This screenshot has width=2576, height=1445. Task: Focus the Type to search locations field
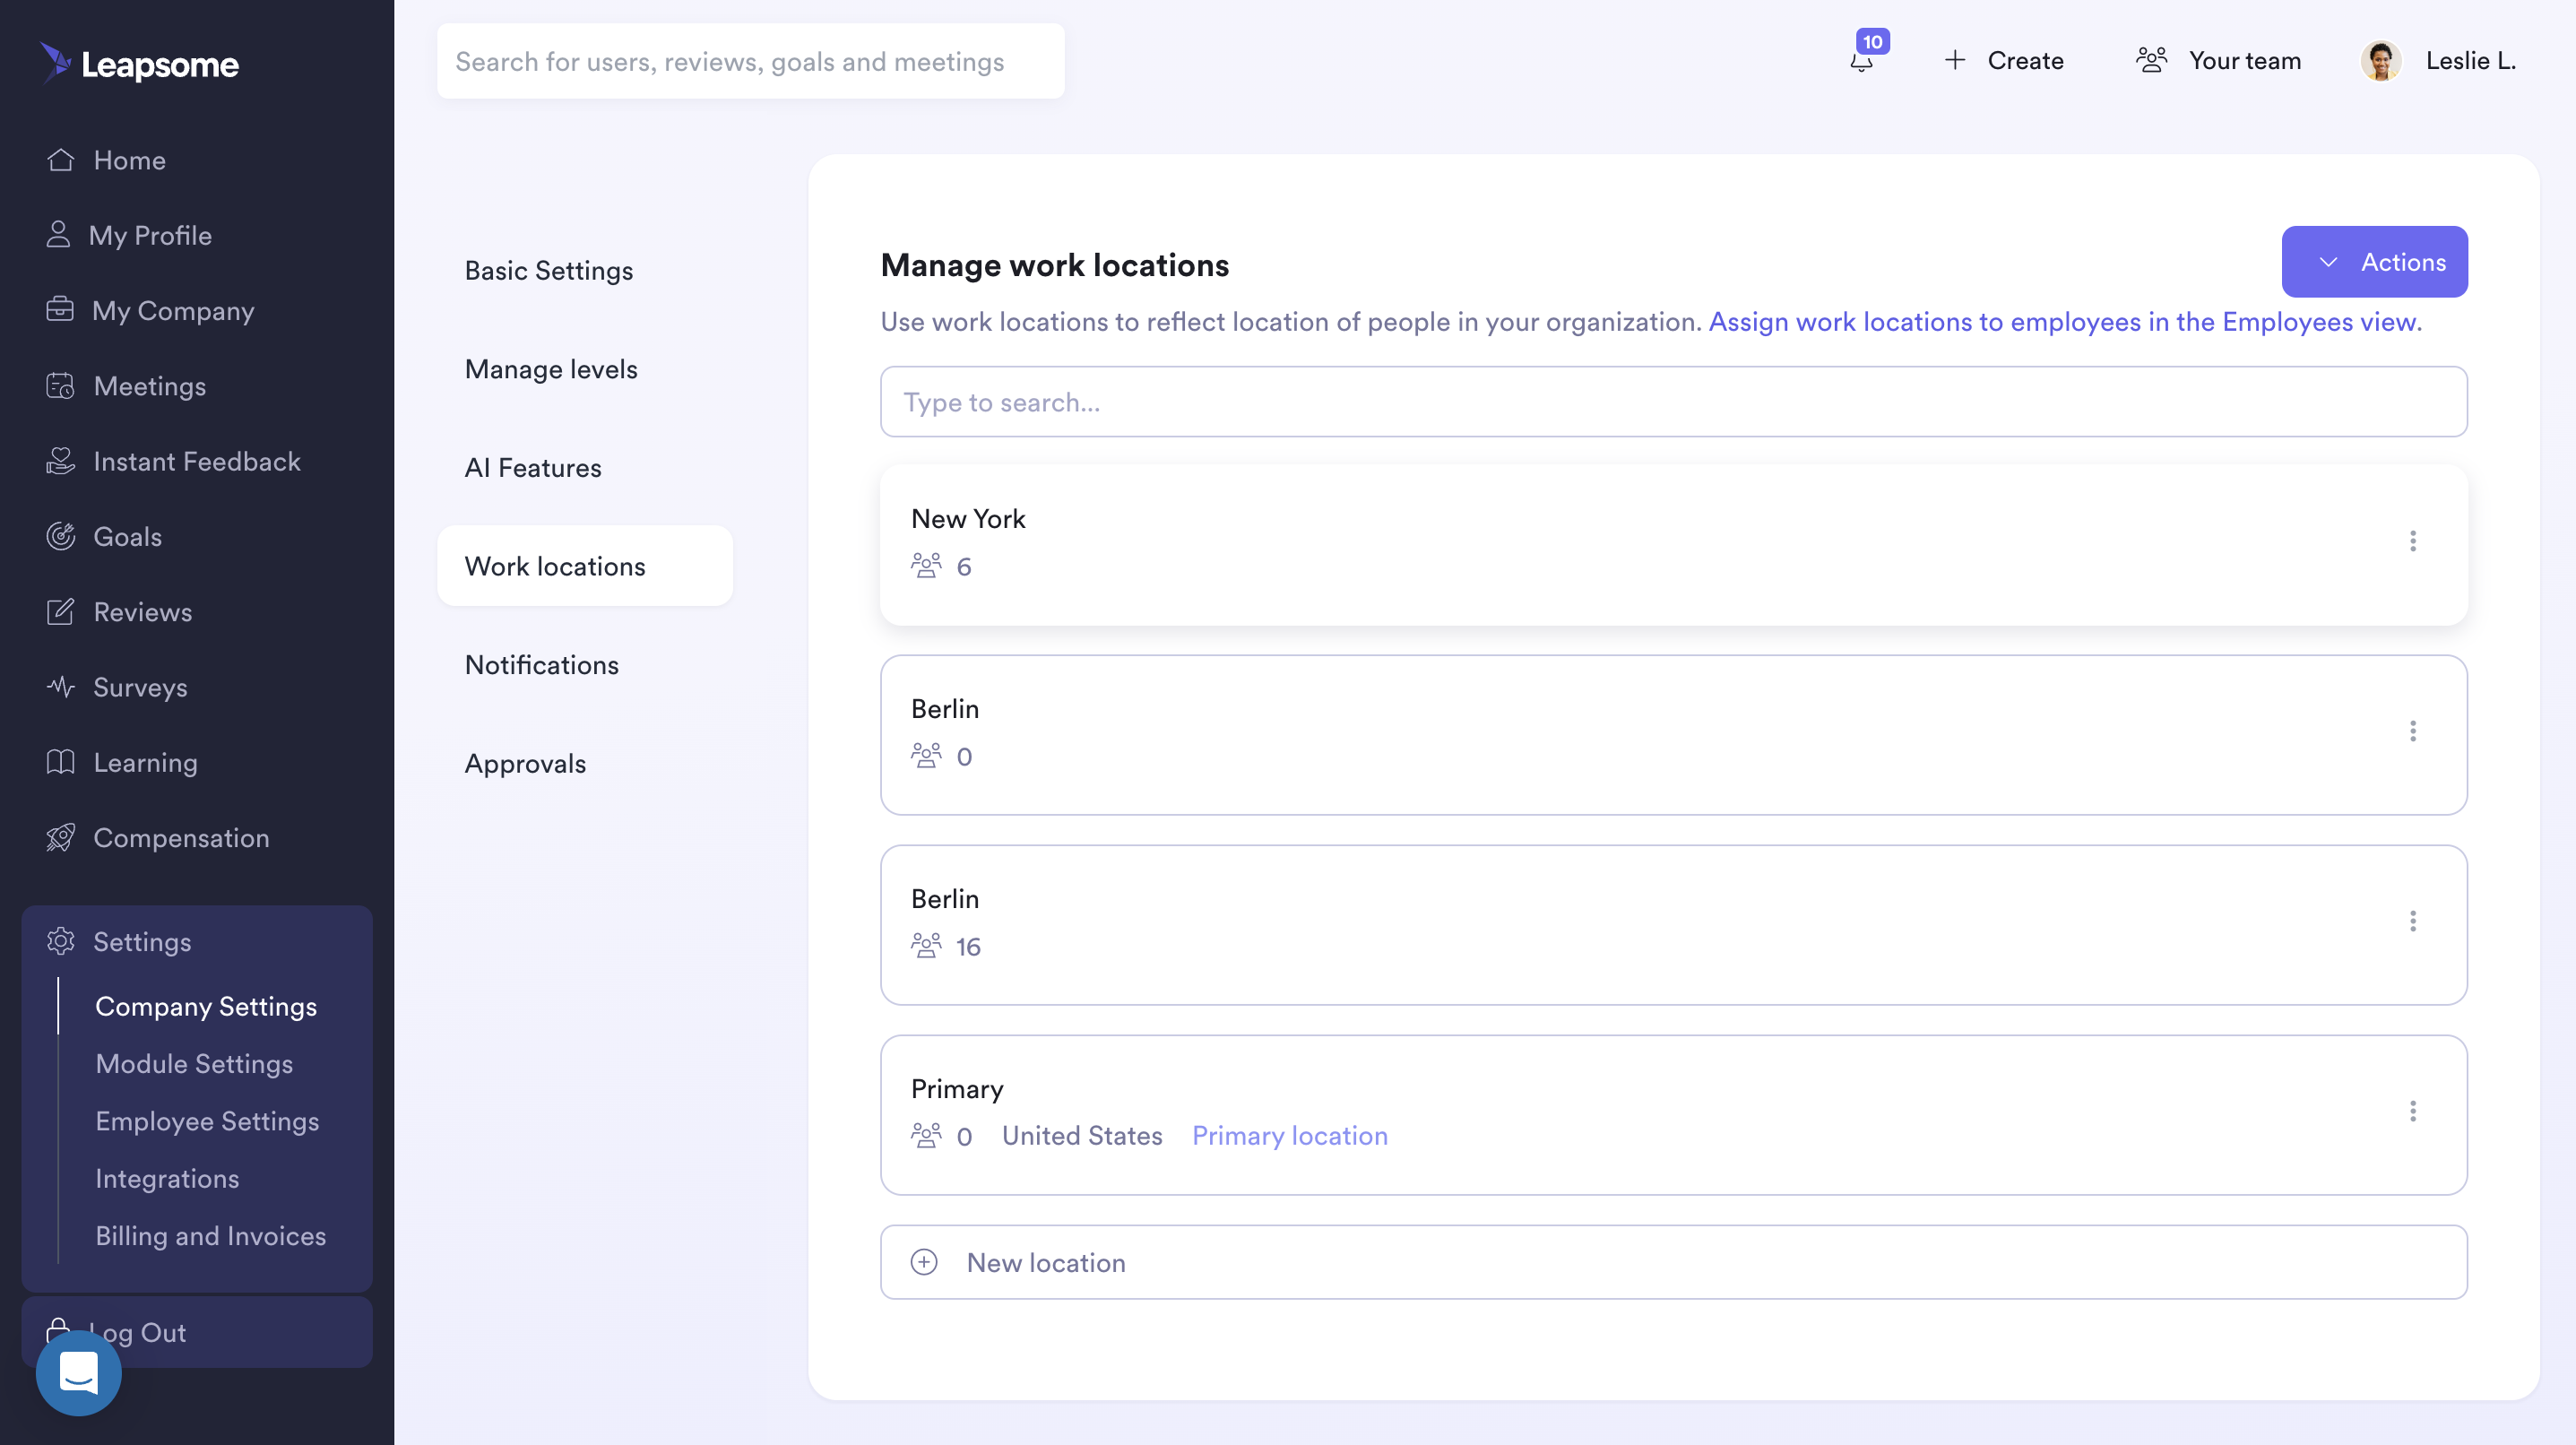[1673, 401]
